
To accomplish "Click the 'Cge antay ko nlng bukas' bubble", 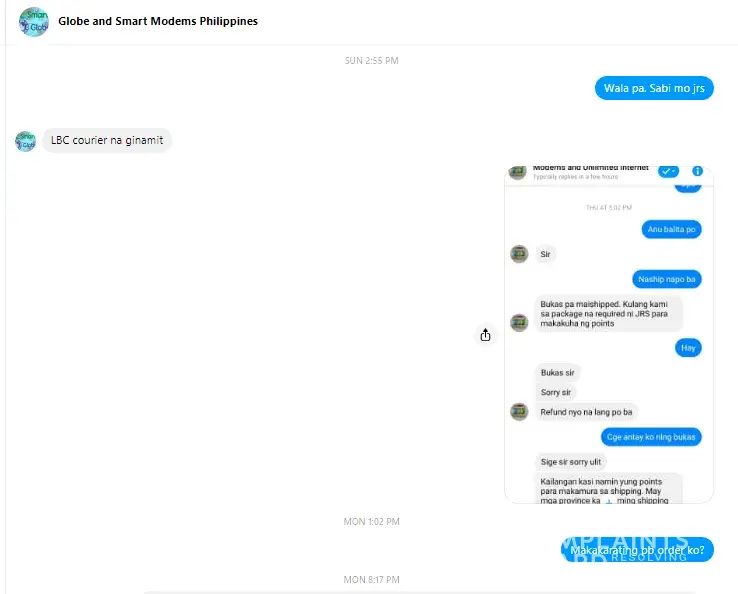I will [x=651, y=437].
